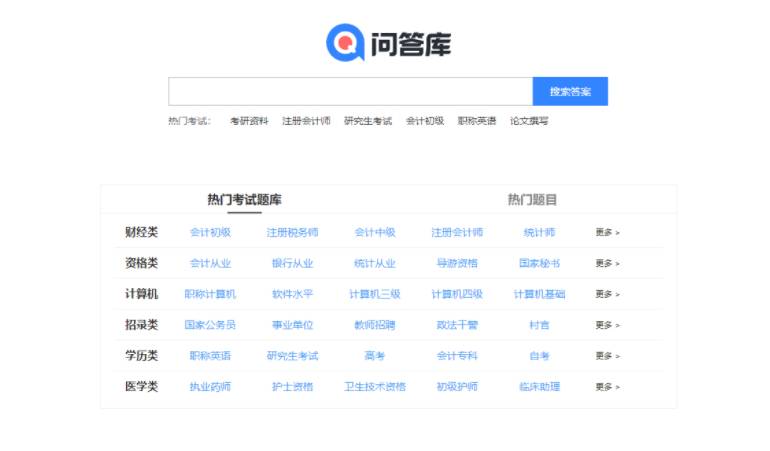Expand 更多 for the 资格类 row
This screenshot has height=451, width=770.
tap(607, 263)
